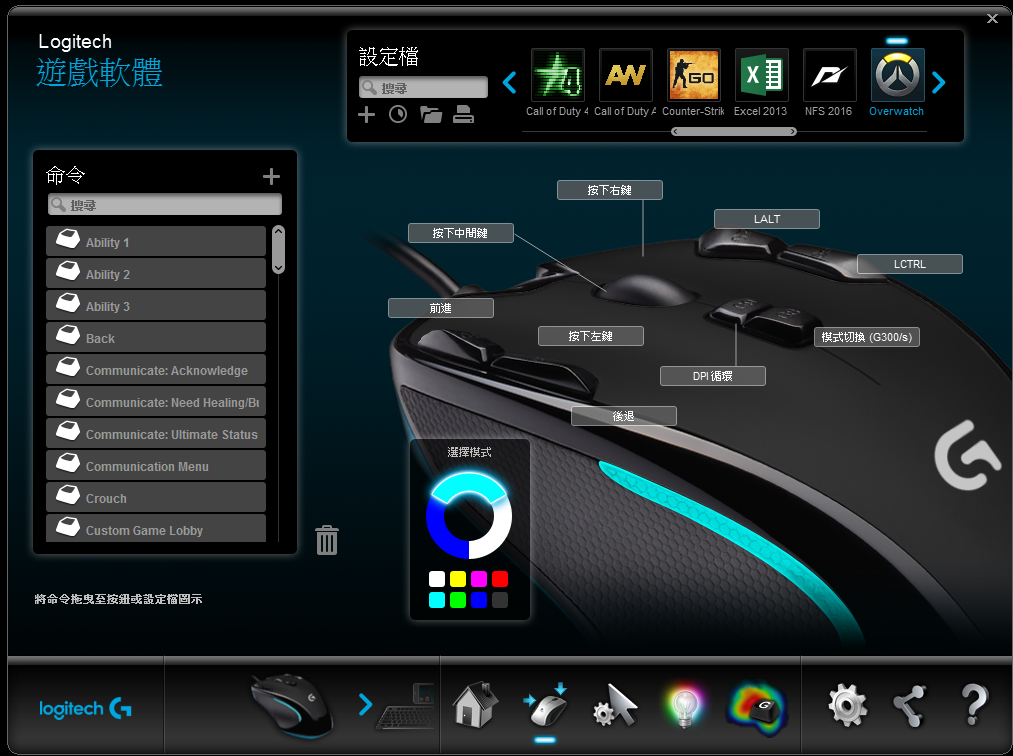The image size is (1013, 756).
Task: Click the plus icon to create new profile
Action: point(366,115)
